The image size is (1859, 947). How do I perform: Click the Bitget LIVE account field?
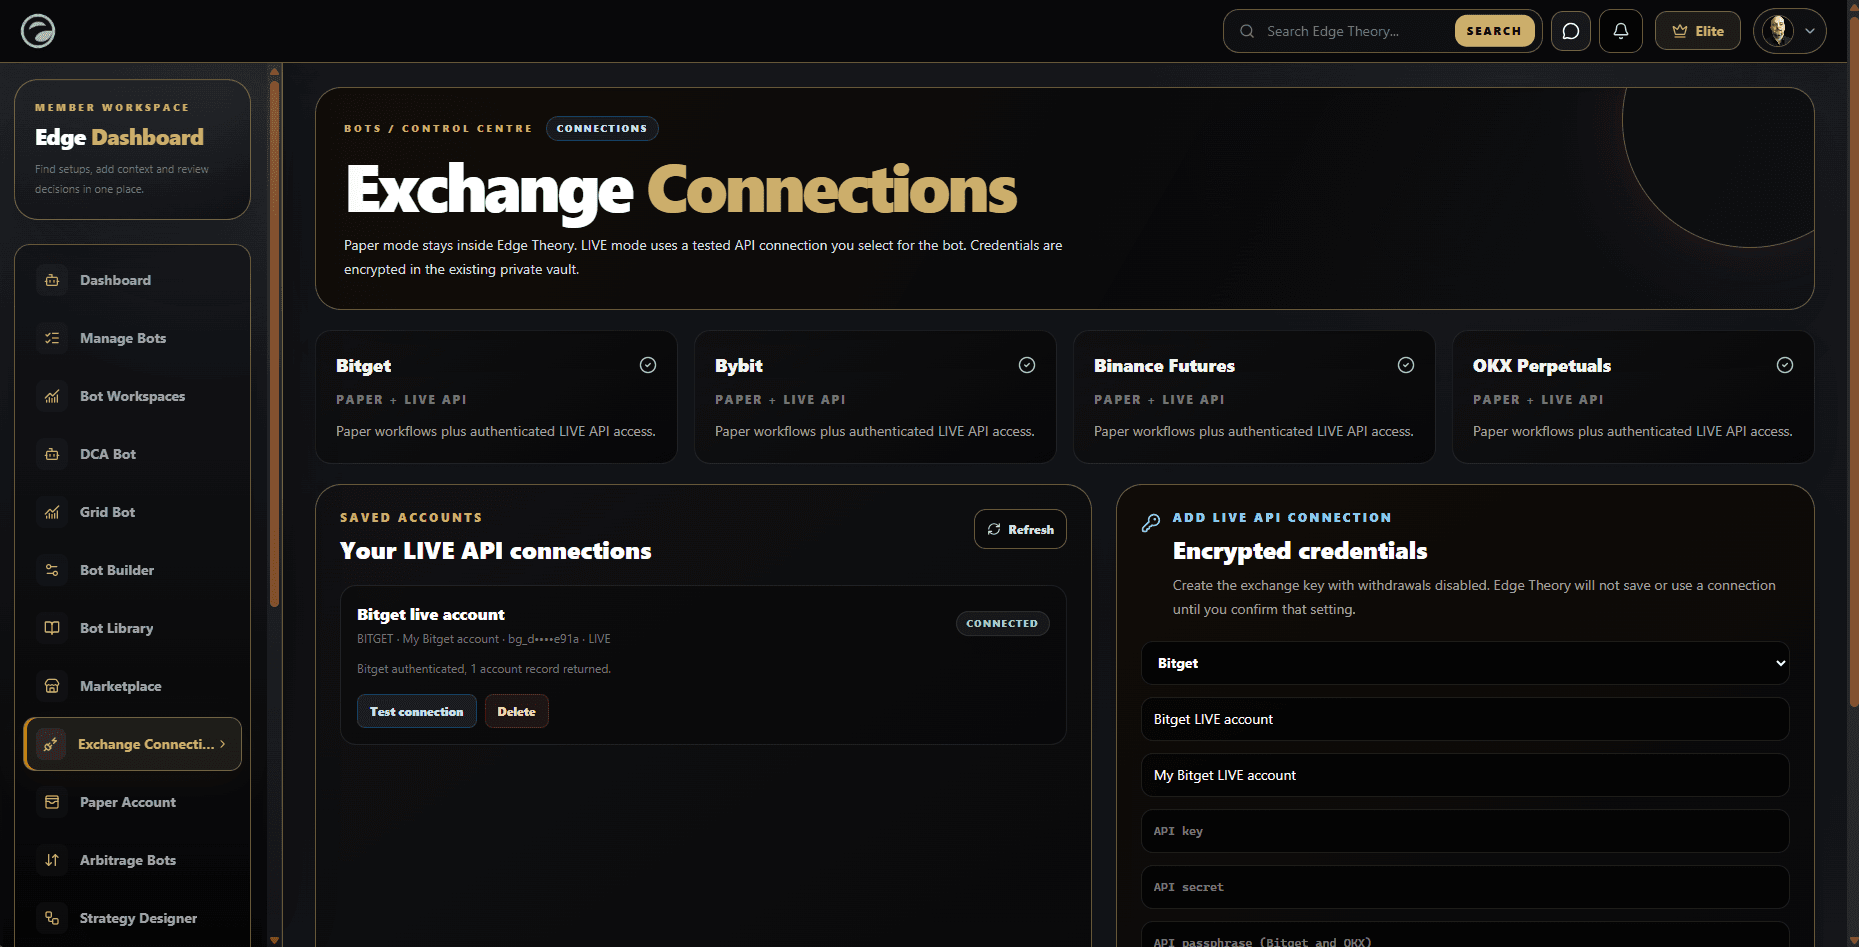click(x=1465, y=719)
